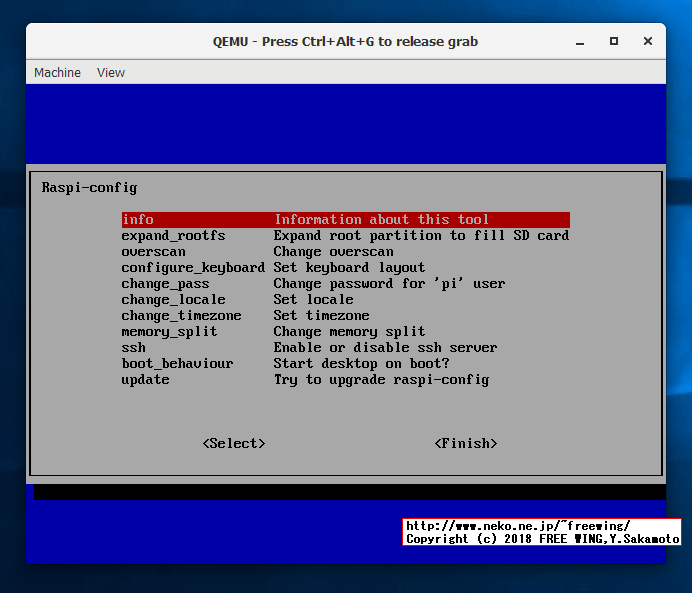The image size is (692, 593).
Task: Click 'Start desktop on boot?' description
Action: point(361,363)
